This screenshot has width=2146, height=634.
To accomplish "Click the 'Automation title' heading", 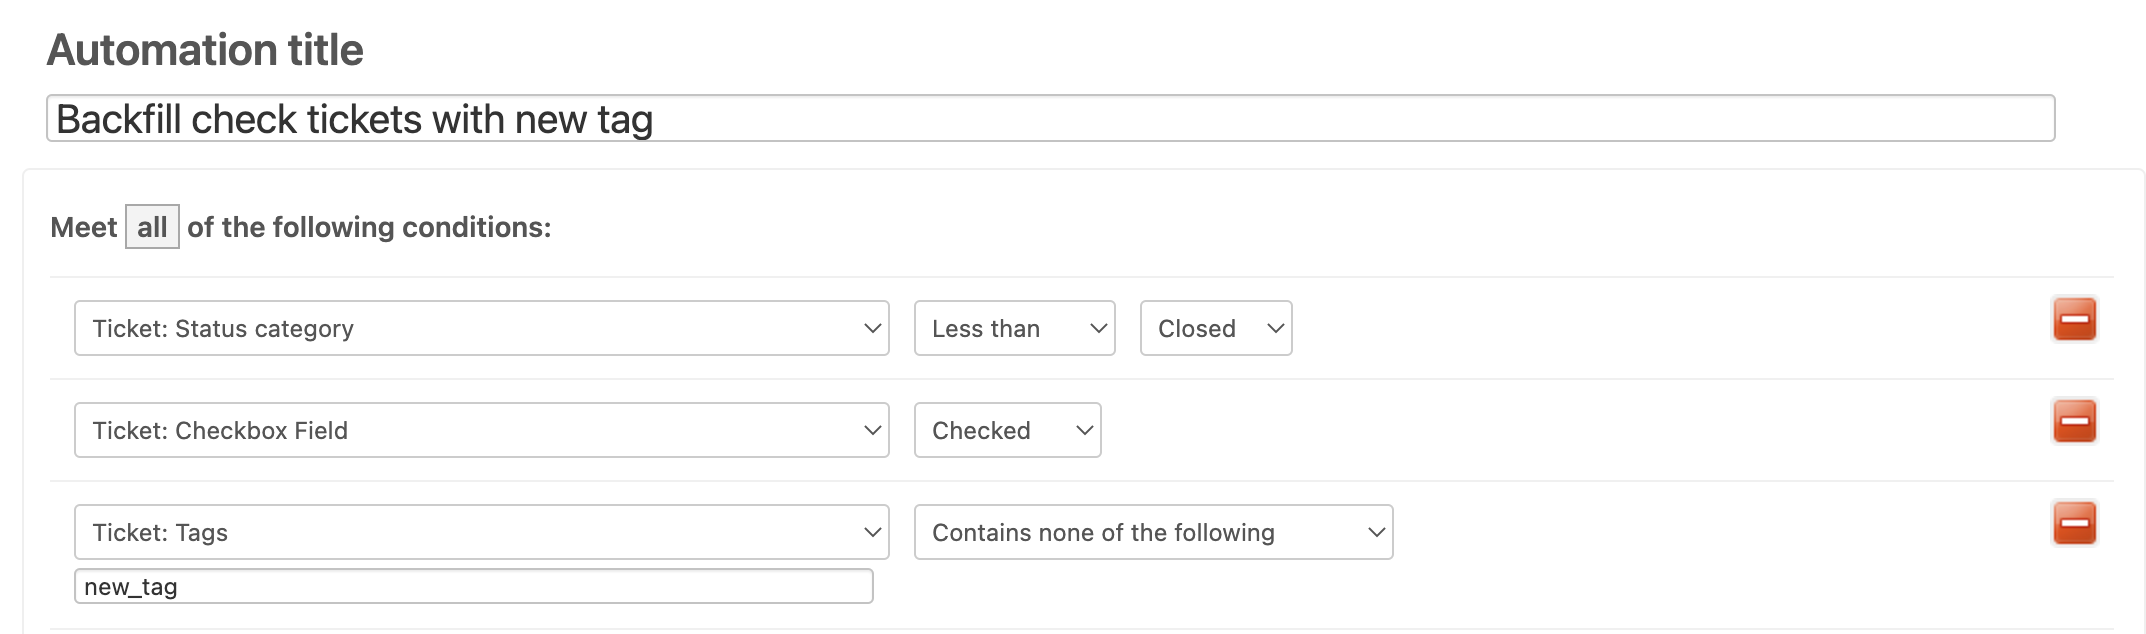I will click(205, 50).
